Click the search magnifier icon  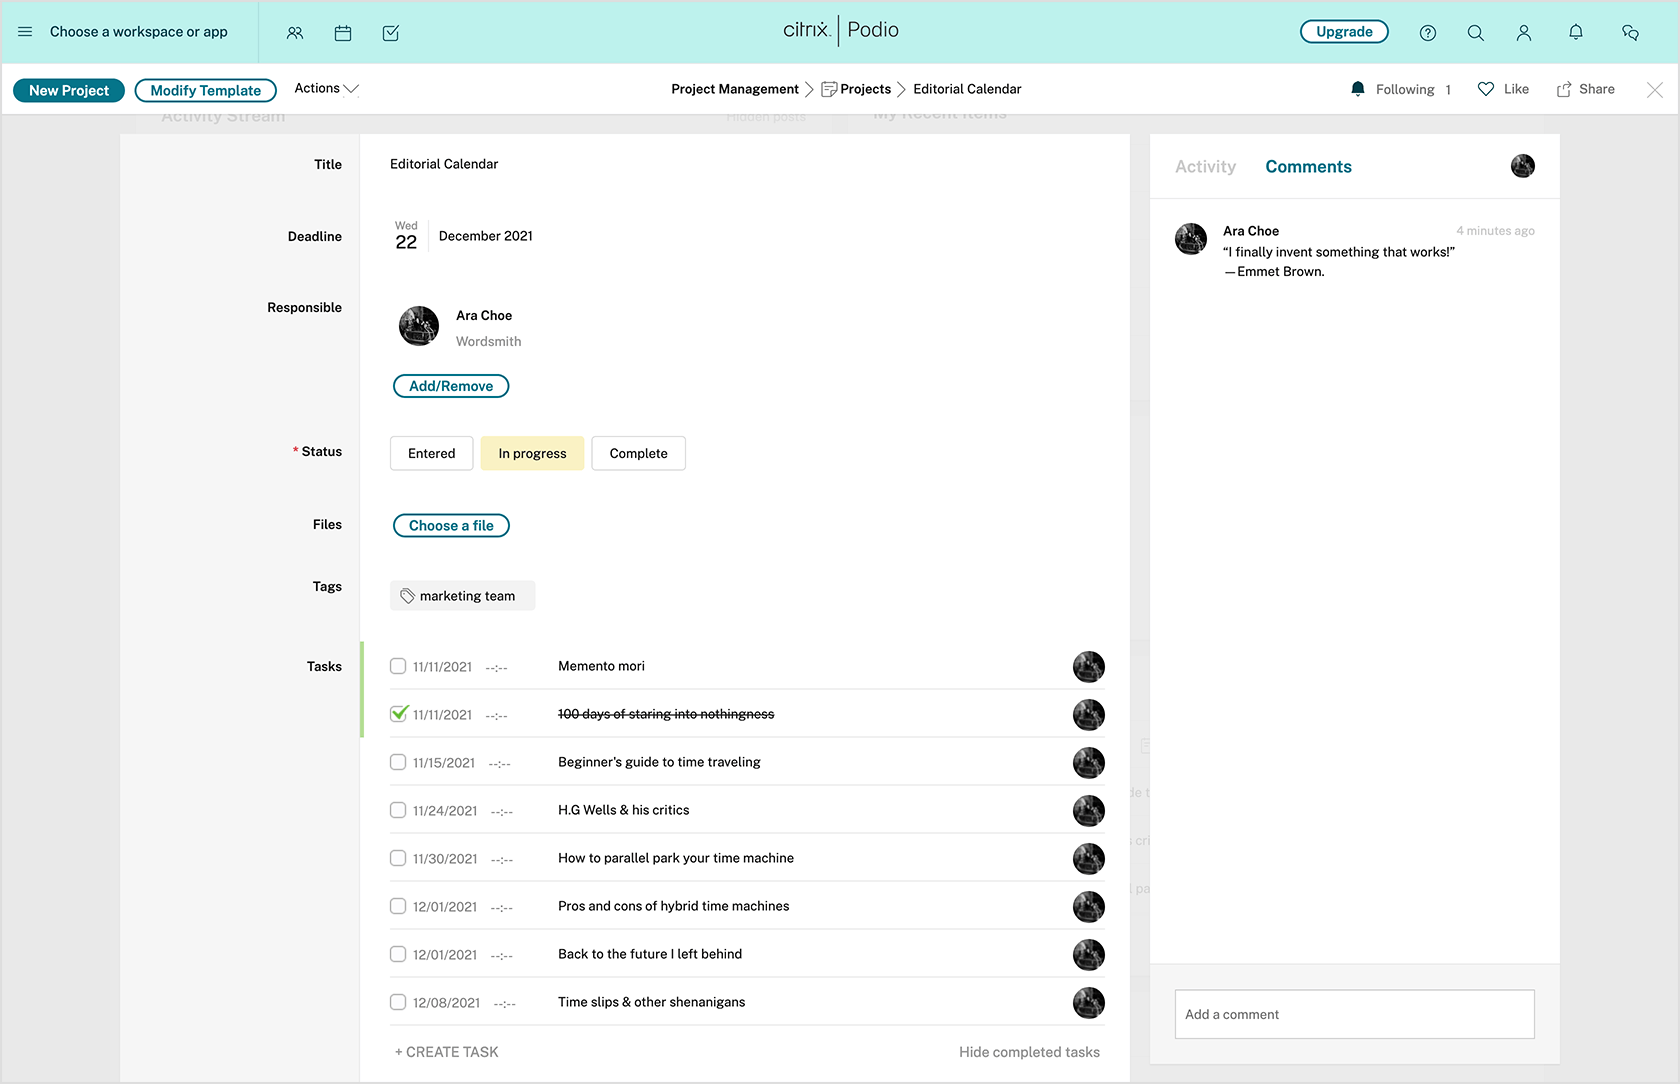pos(1475,33)
